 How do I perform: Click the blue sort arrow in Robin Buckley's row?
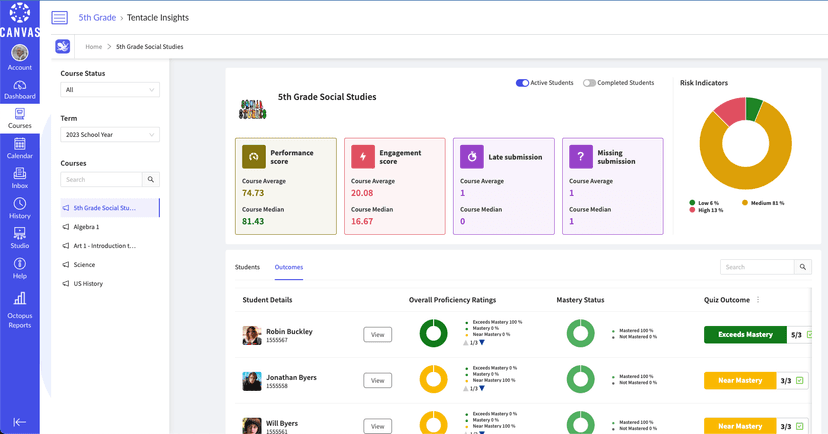click(x=482, y=343)
